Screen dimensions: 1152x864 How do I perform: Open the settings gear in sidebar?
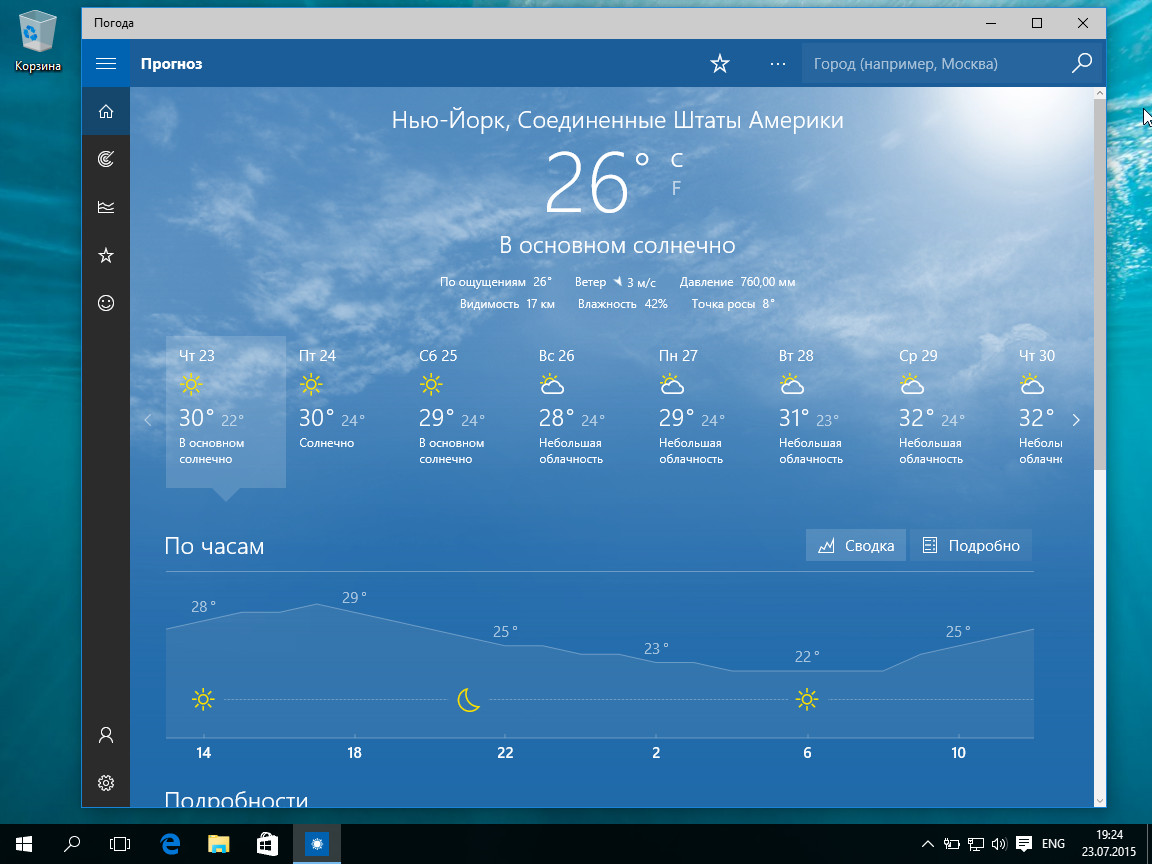click(106, 782)
